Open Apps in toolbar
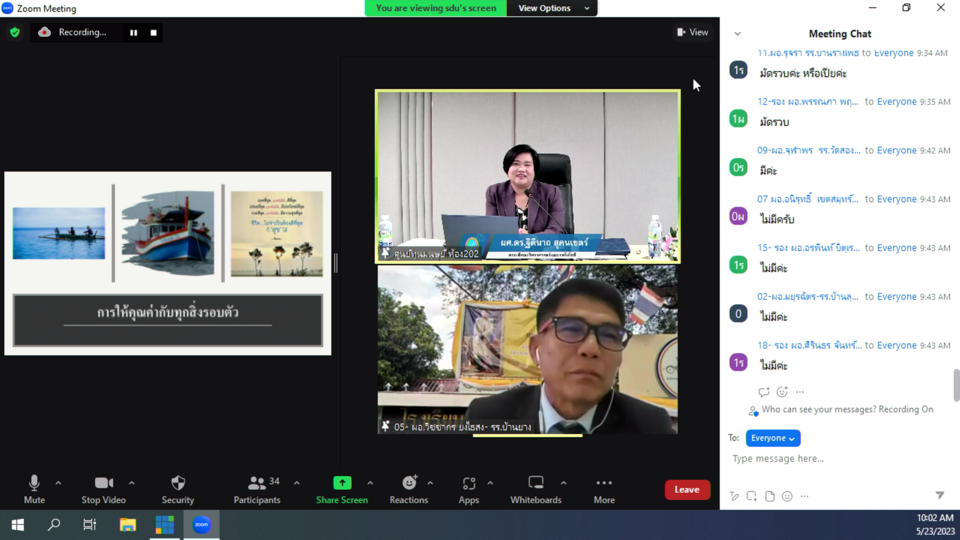960x540 pixels. [468, 489]
